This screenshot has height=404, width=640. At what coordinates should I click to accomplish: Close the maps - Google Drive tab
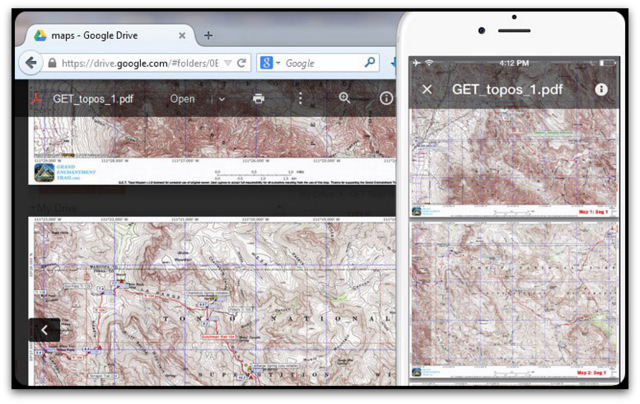(x=182, y=36)
